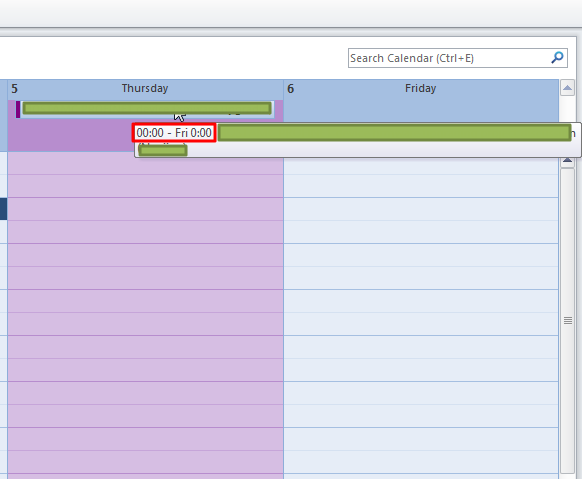This screenshot has height=479, width=582.
Task: Click the date number 6
Action: click(290, 89)
